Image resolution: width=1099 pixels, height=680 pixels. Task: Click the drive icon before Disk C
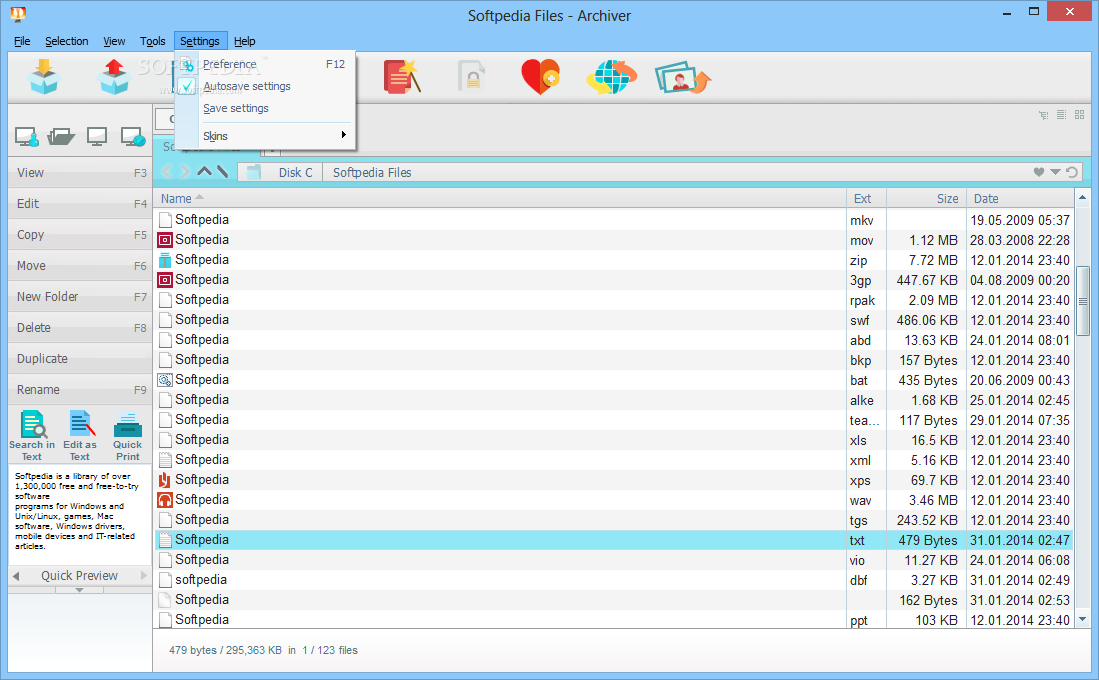coord(254,172)
